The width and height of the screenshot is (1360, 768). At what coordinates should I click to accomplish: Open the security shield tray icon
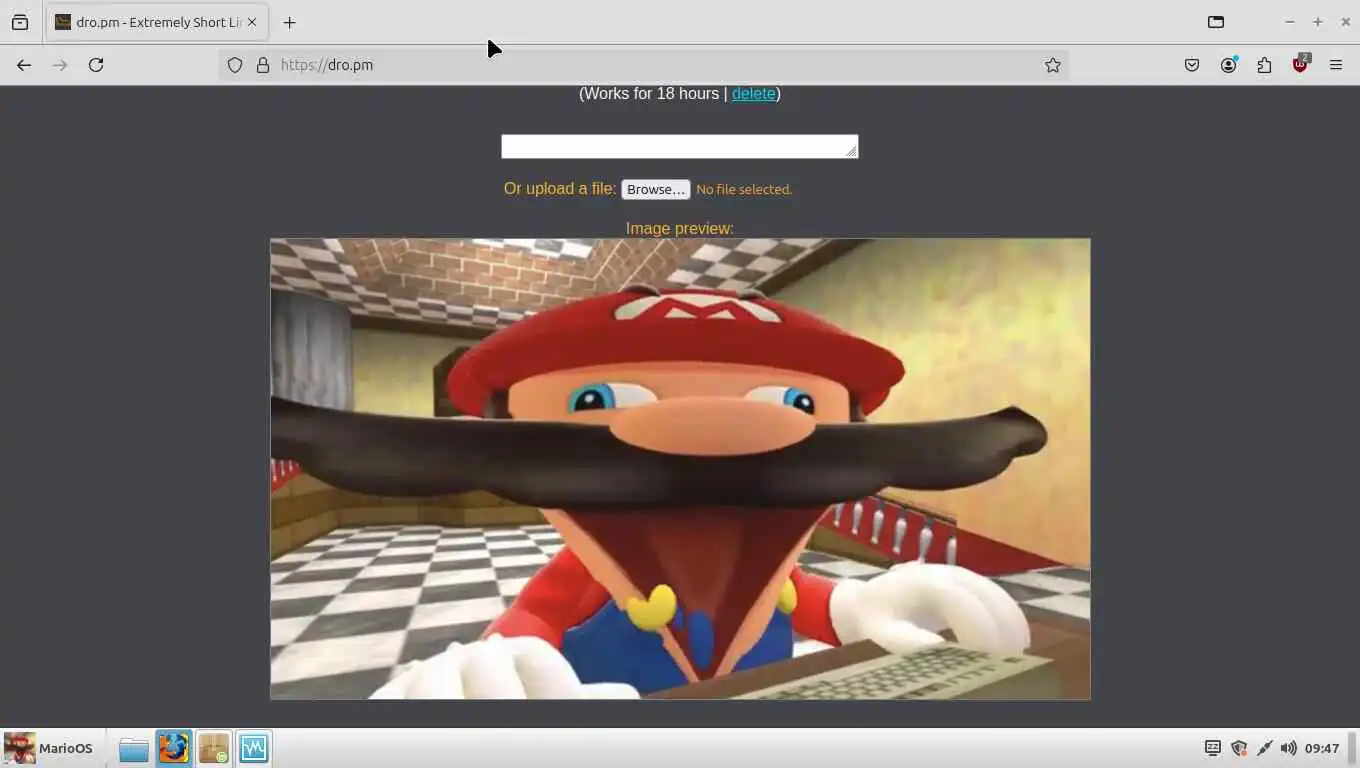point(1239,748)
